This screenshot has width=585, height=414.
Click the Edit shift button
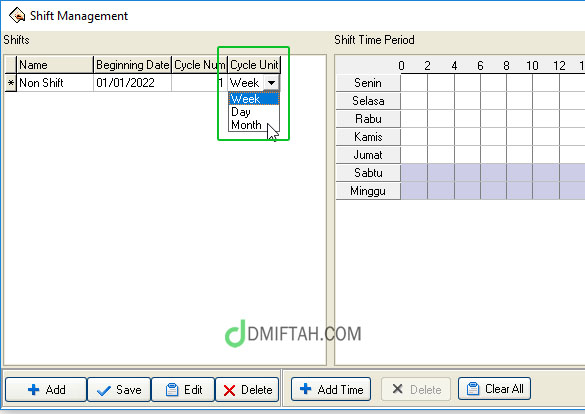tap(183, 389)
